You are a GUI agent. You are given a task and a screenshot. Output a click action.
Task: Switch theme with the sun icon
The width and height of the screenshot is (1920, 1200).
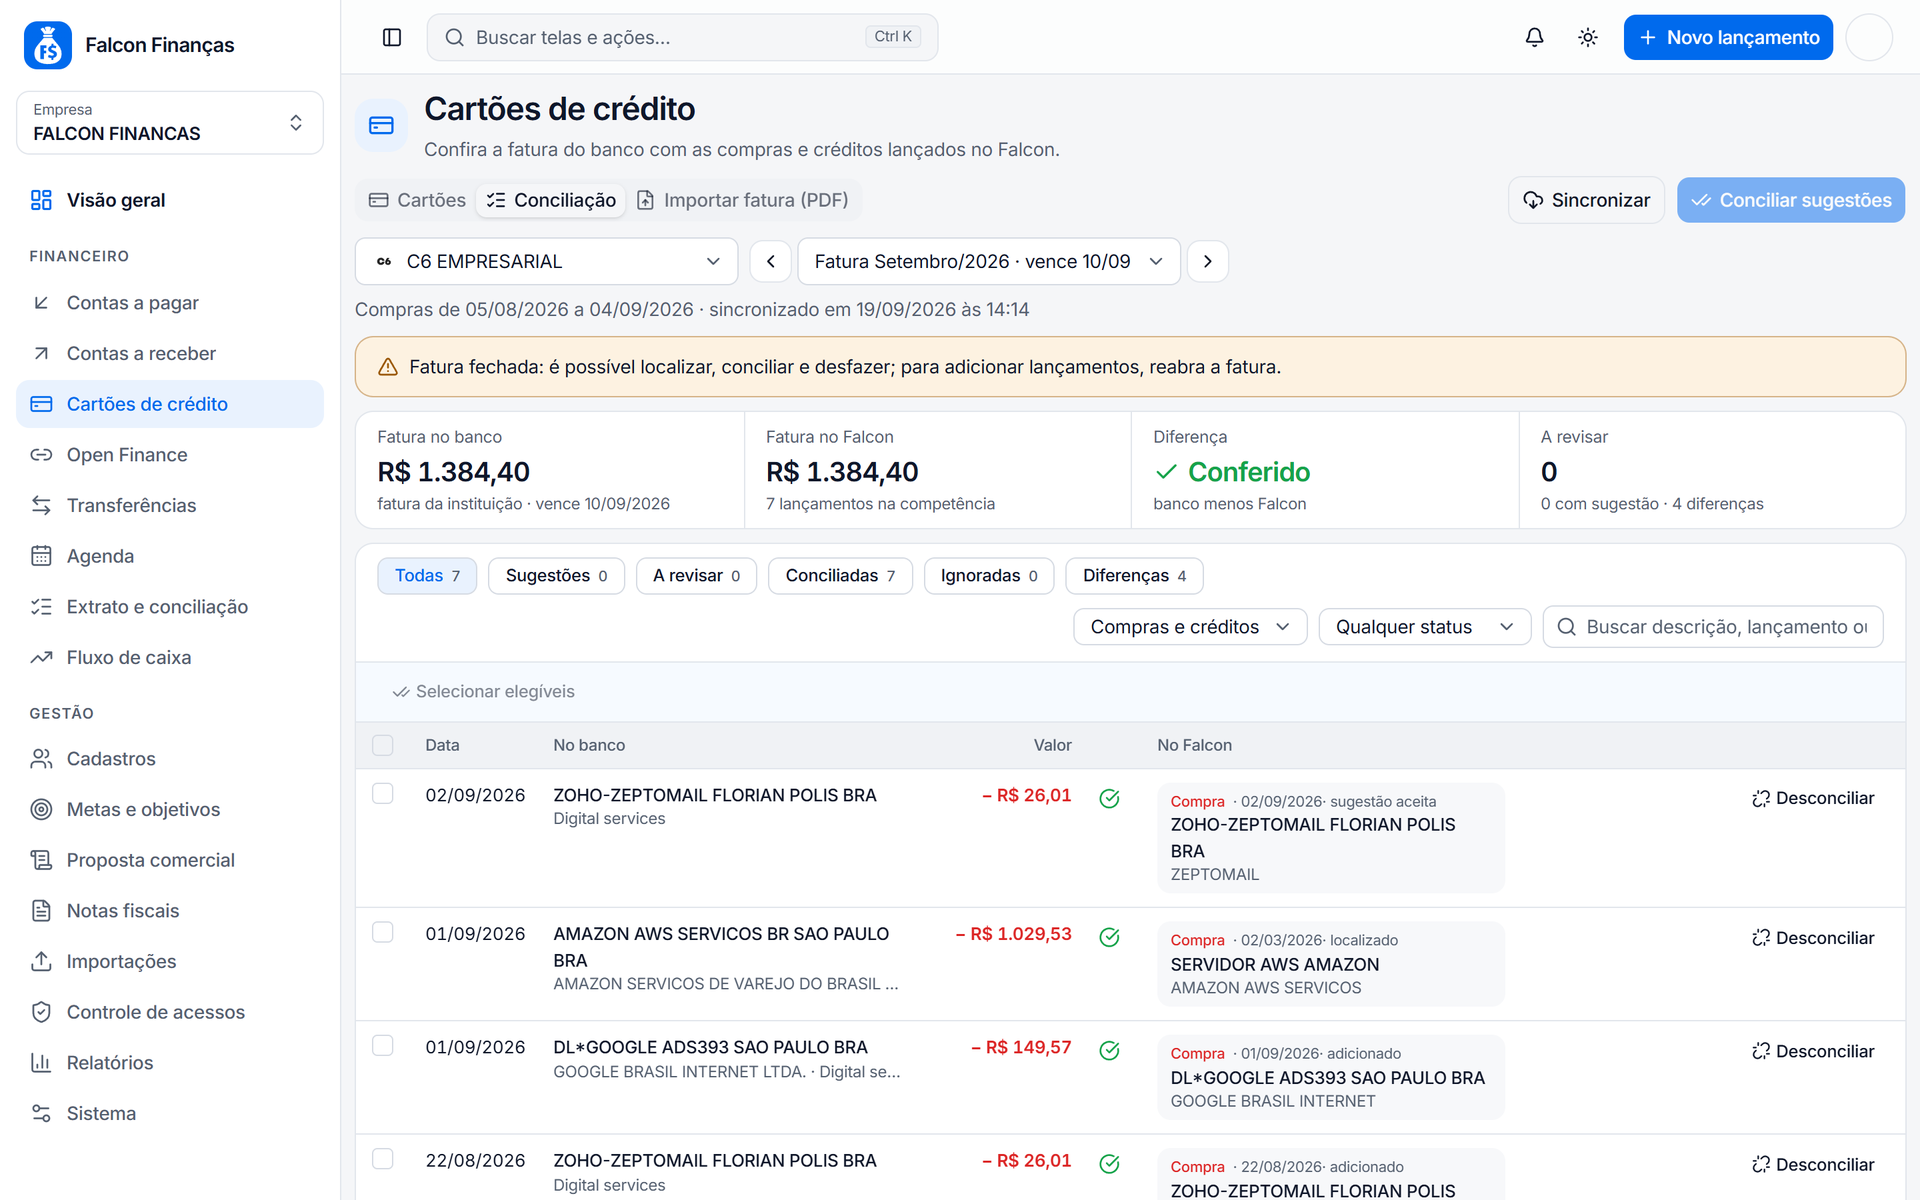1588,37
